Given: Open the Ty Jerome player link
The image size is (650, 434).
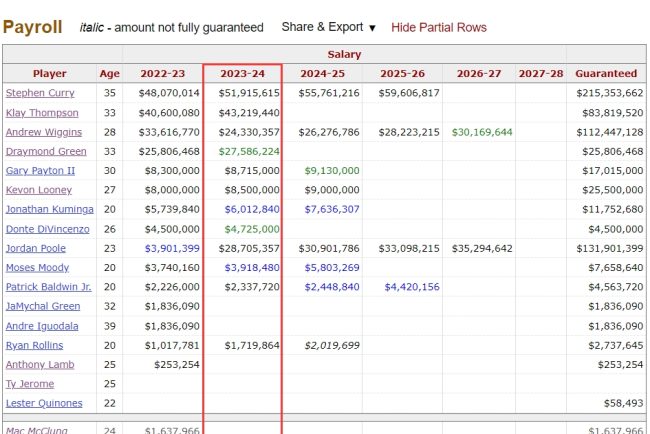Looking at the screenshot, I should tap(30, 384).
